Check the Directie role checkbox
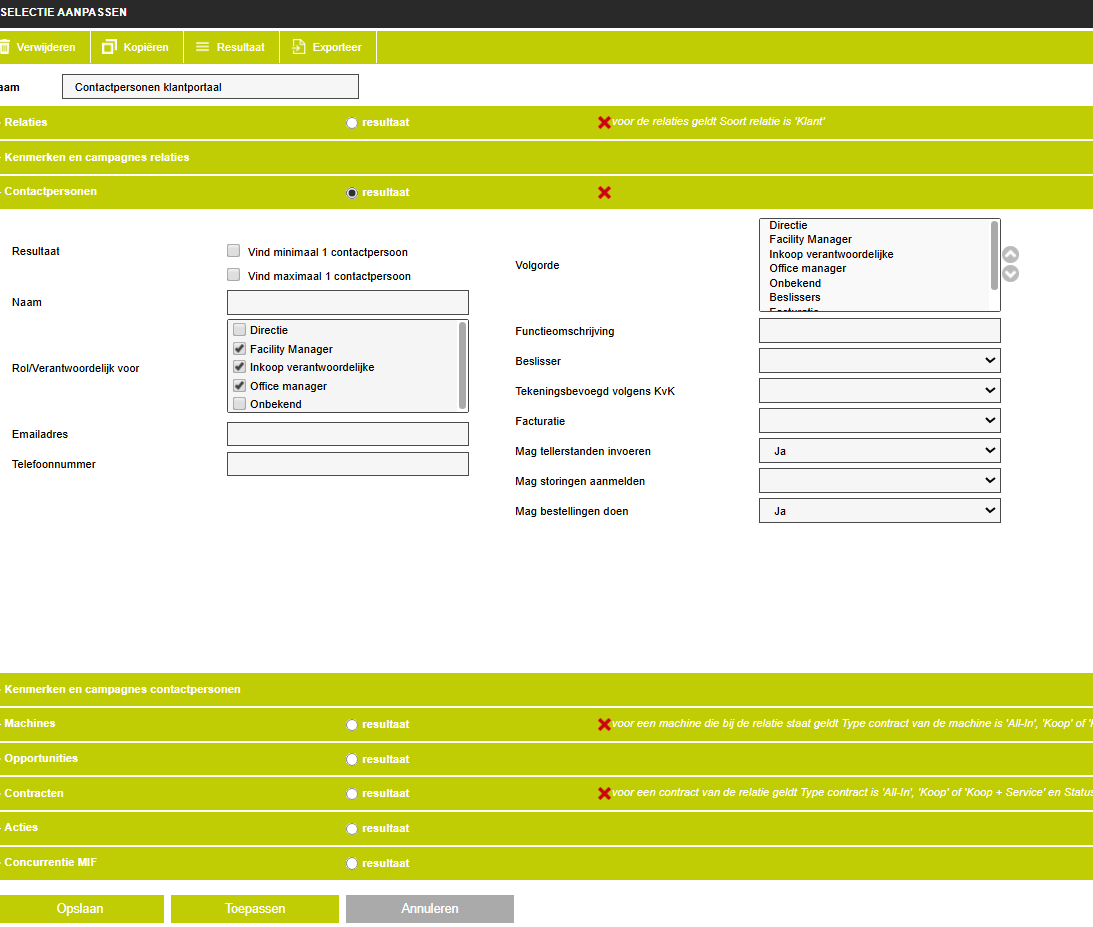Viewport: 1093px width, 927px height. pos(239,330)
